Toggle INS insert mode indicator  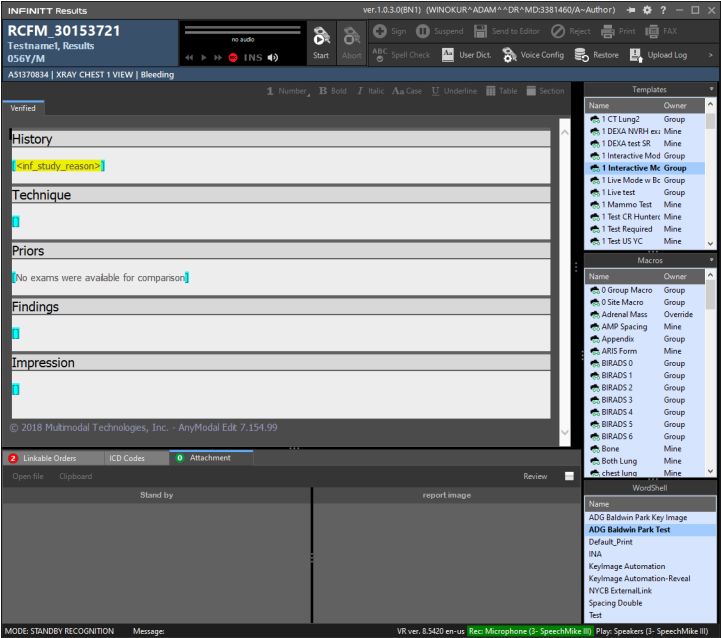(x=253, y=58)
